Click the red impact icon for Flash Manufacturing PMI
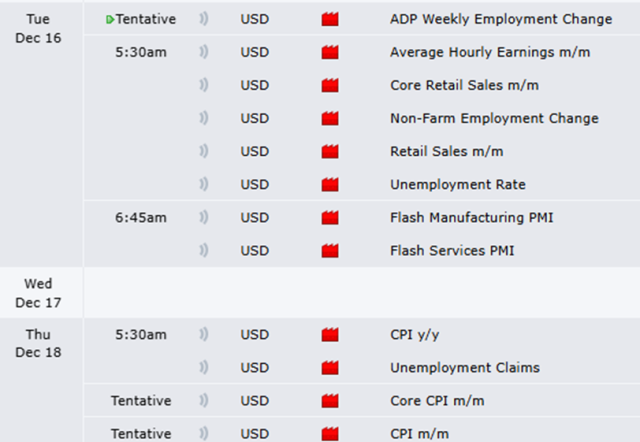The height and width of the screenshot is (442, 640). [331, 217]
